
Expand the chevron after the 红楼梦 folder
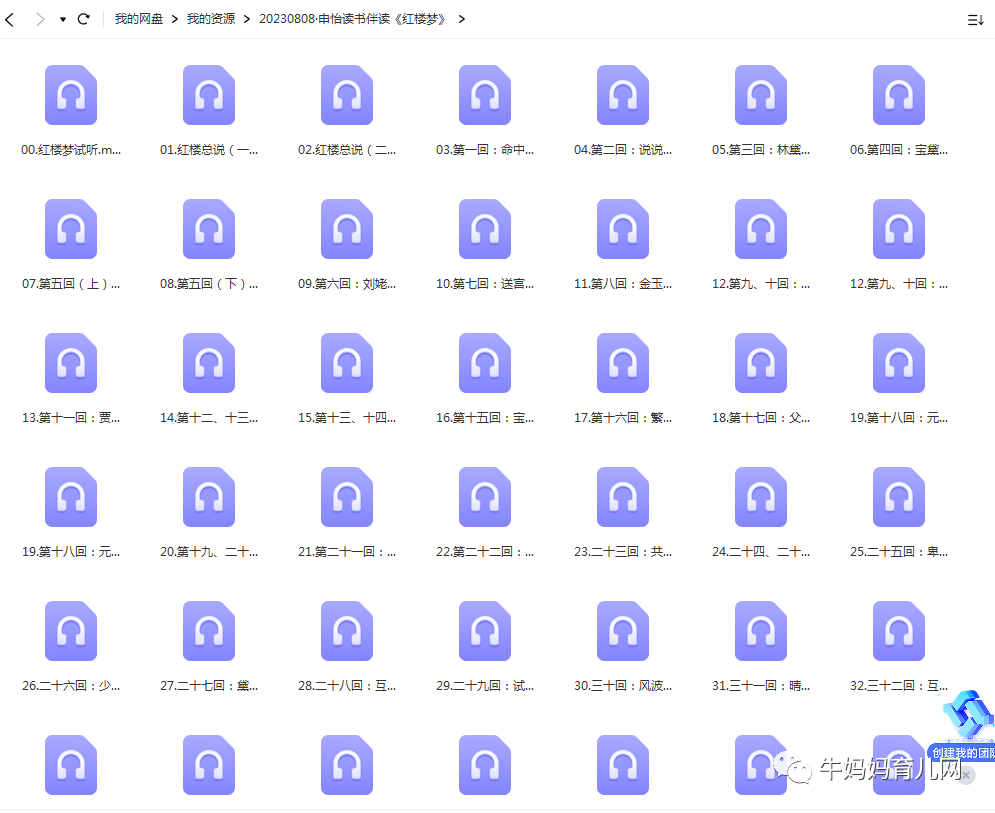tap(461, 19)
